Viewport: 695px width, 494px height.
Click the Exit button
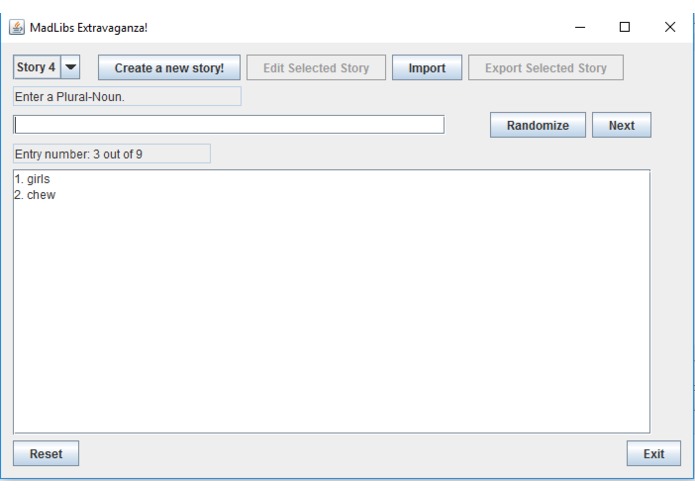[653, 453]
